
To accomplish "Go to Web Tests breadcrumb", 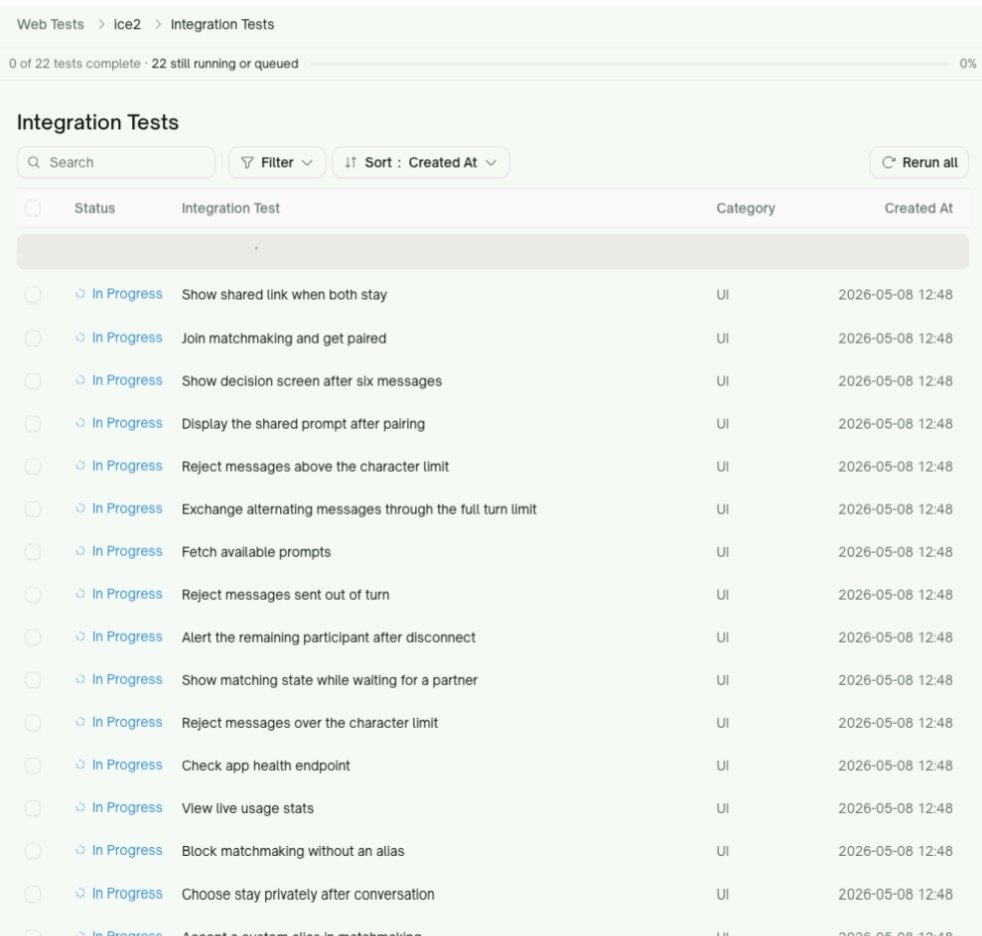I will pyautogui.click(x=50, y=24).
